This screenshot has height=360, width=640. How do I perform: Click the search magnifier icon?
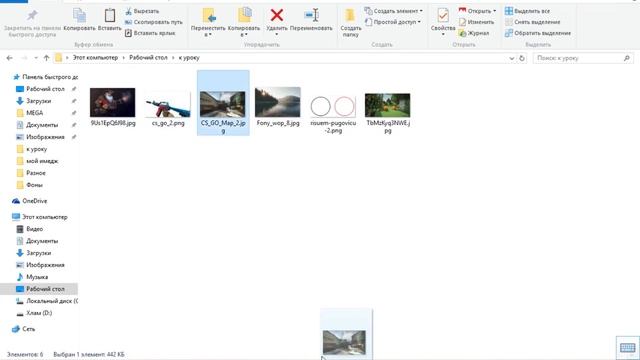(x=627, y=58)
